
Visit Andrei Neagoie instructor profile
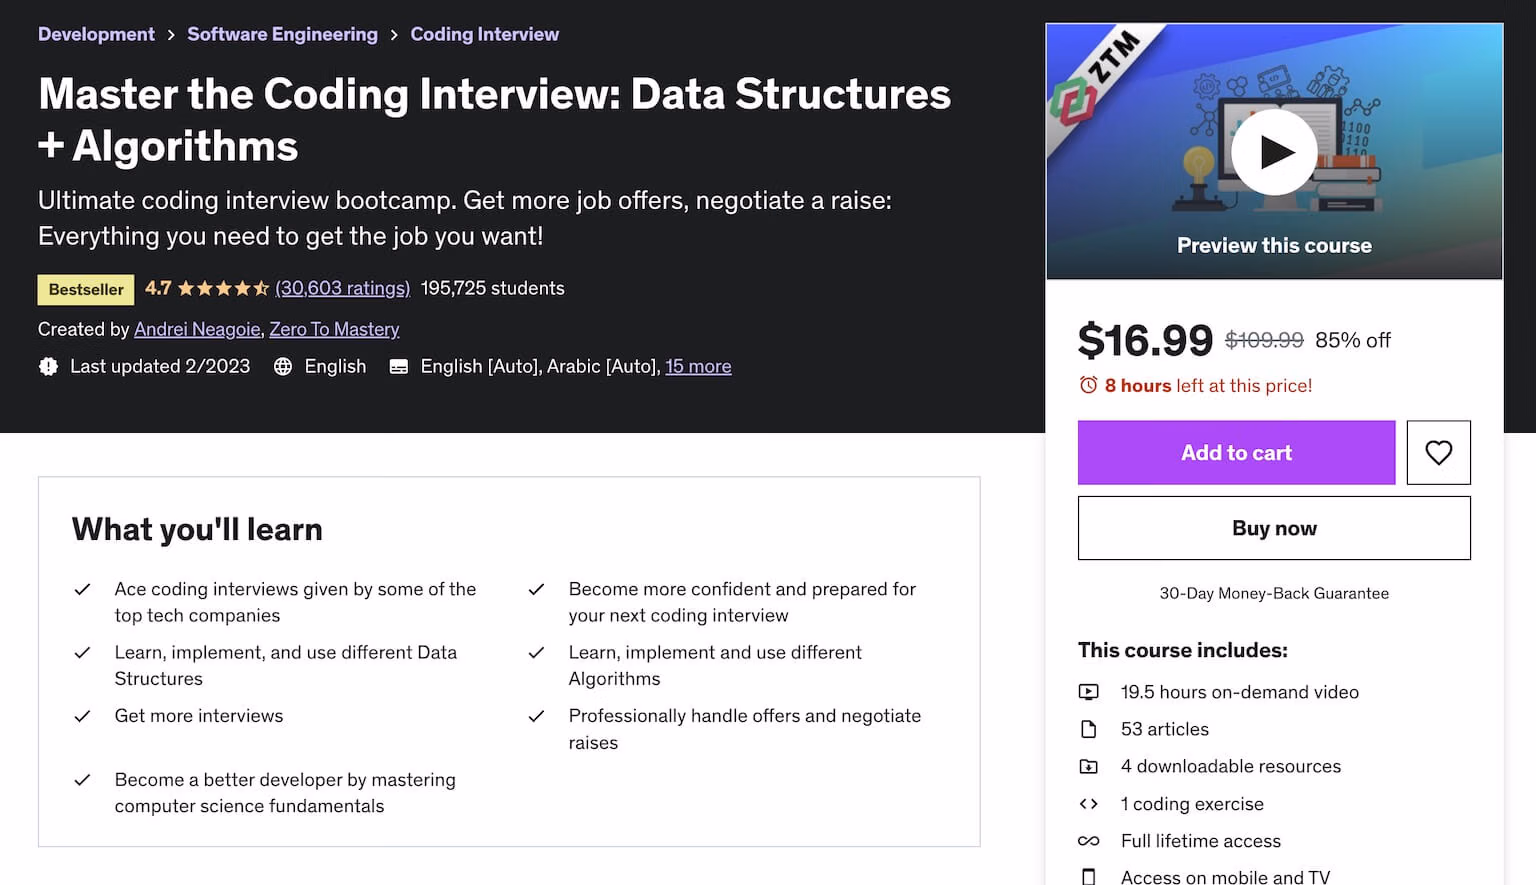197,329
